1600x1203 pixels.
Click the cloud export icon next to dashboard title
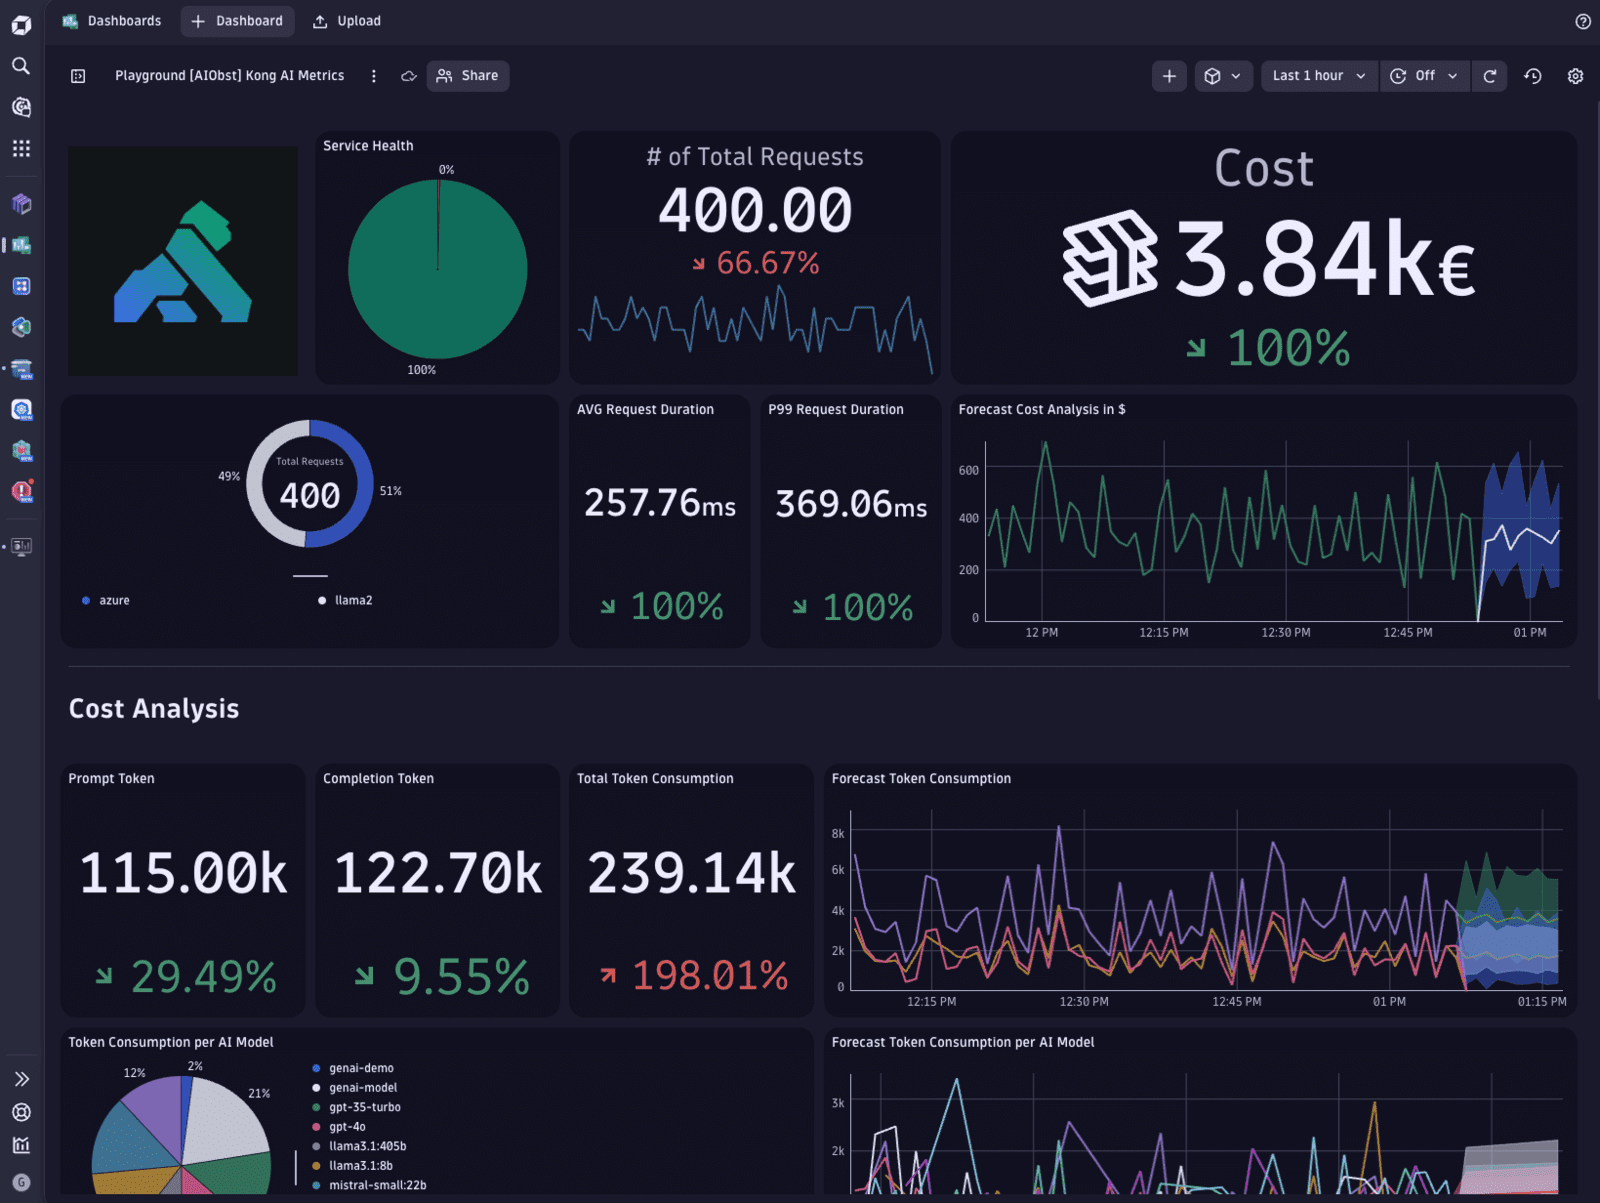(x=408, y=75)
